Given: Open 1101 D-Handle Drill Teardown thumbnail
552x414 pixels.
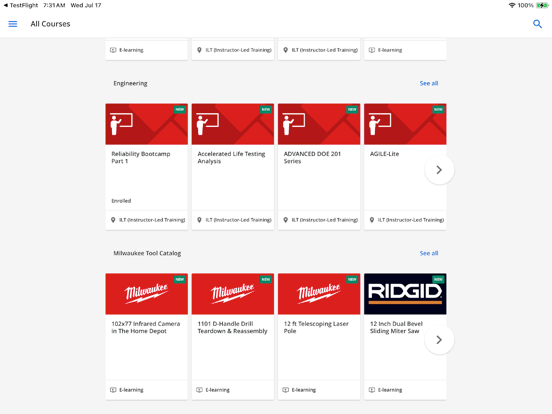Looking at the screenshot, I should [x=233, y=294].
